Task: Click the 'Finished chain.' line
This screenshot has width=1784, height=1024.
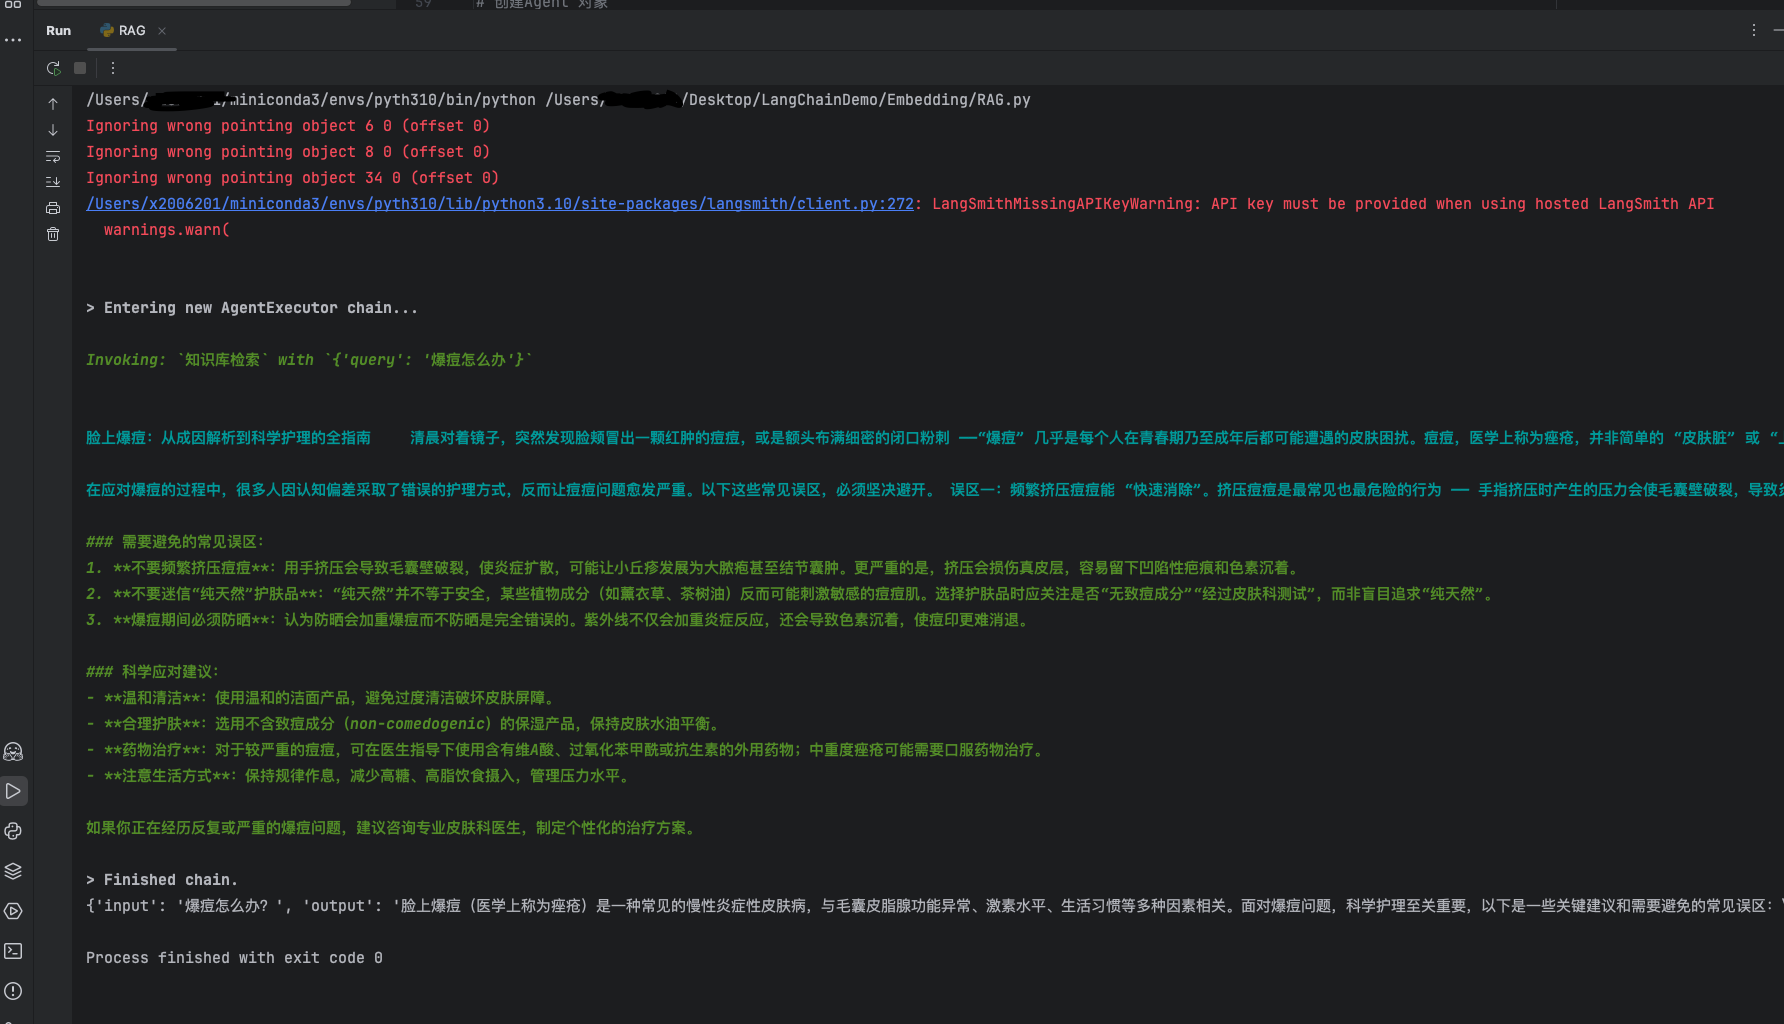Action: click(162, 880)
